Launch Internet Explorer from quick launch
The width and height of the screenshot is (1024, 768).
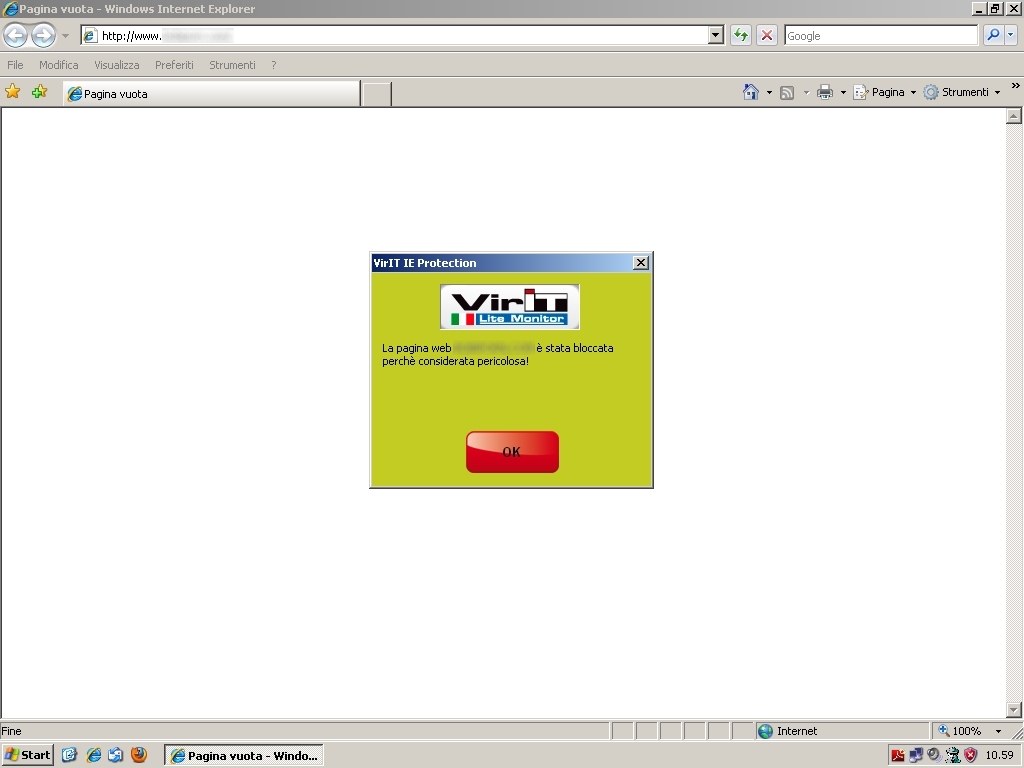(x=93, y=755)
